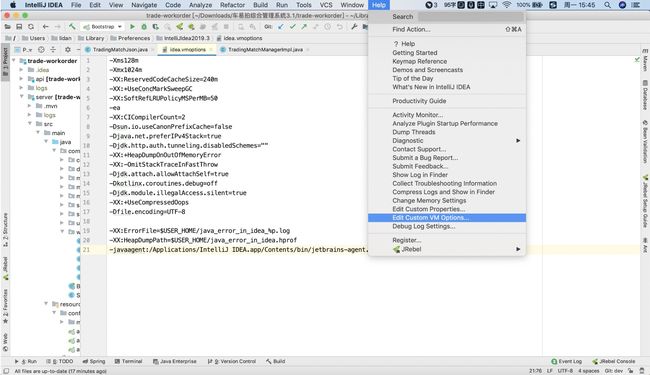Expand the api module node

click(22, 79)
